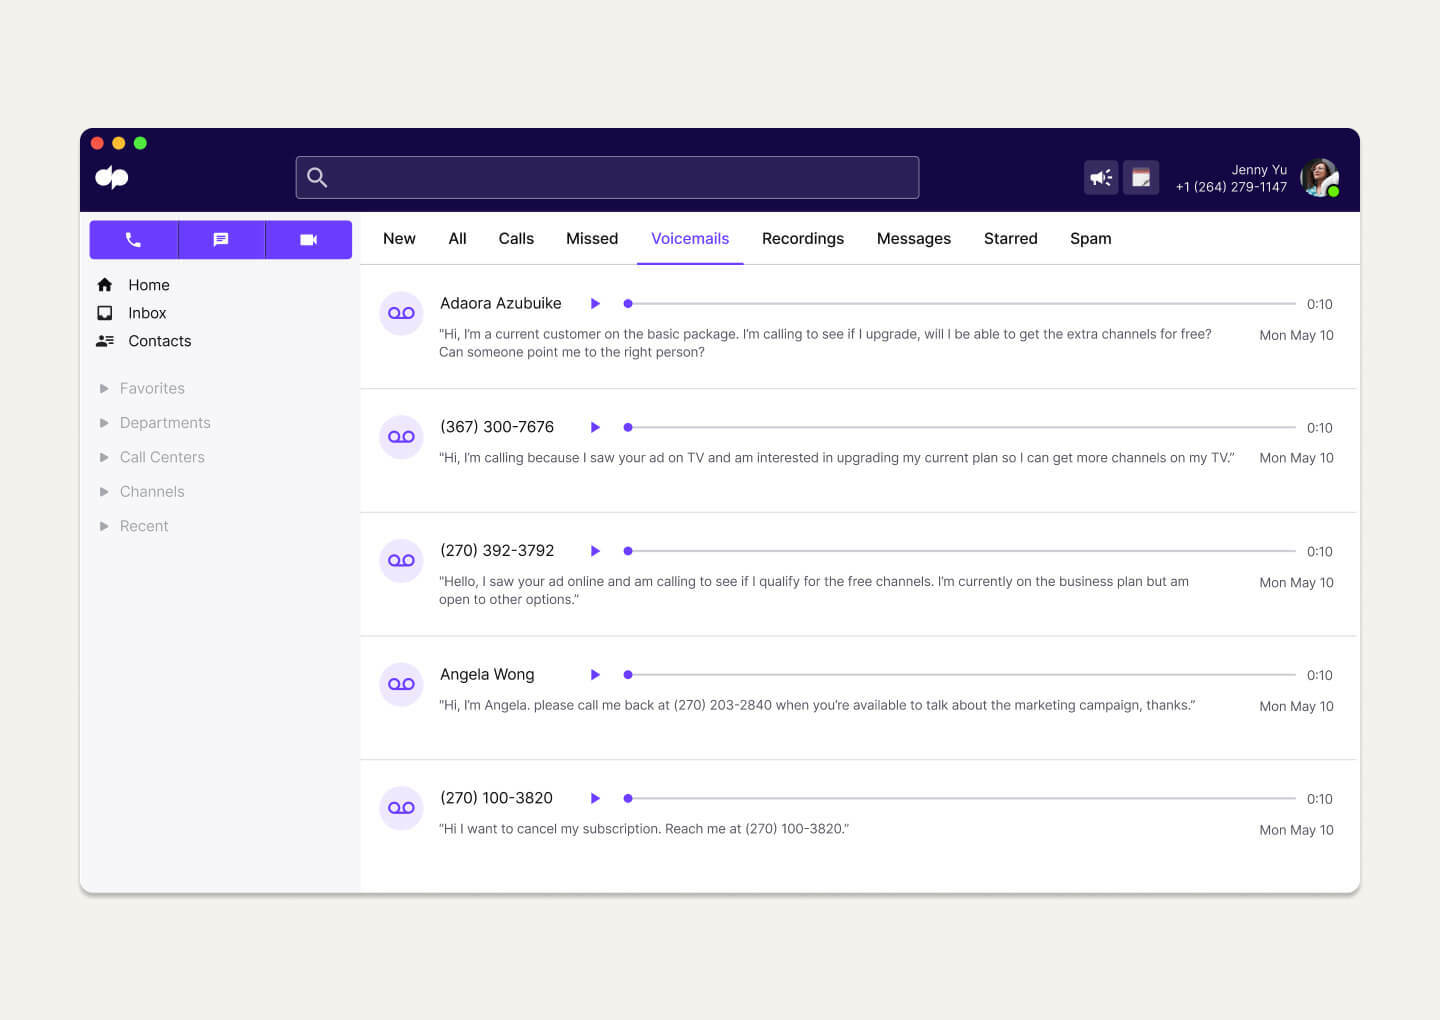Click the search magnifier icon
Image resolution: width=1440 pixels, height=1020 pixels.
click(317, 177)
